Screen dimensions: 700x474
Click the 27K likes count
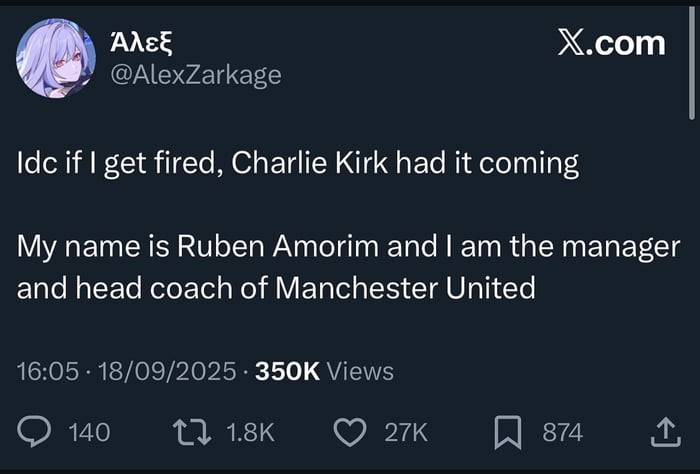point(406,432)
